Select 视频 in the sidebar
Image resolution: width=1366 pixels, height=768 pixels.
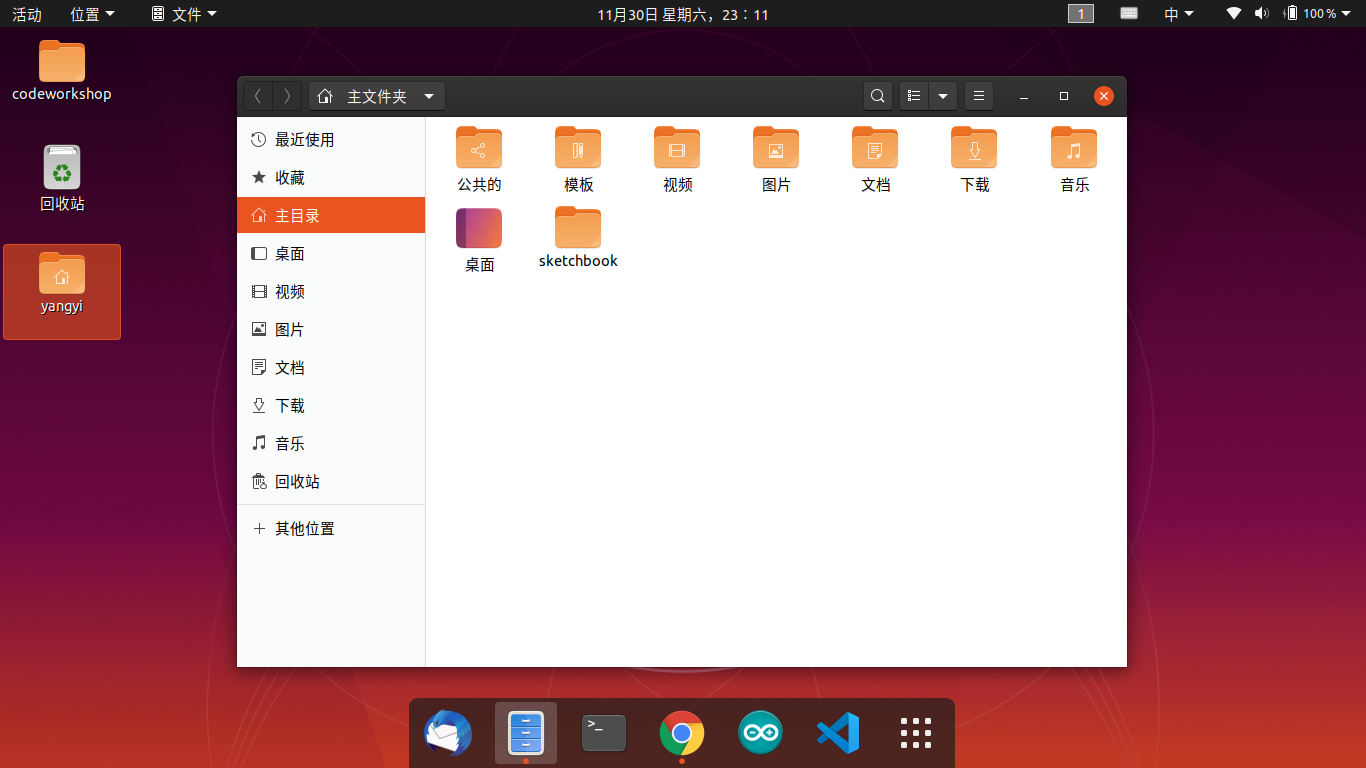[x=331, y=292]
